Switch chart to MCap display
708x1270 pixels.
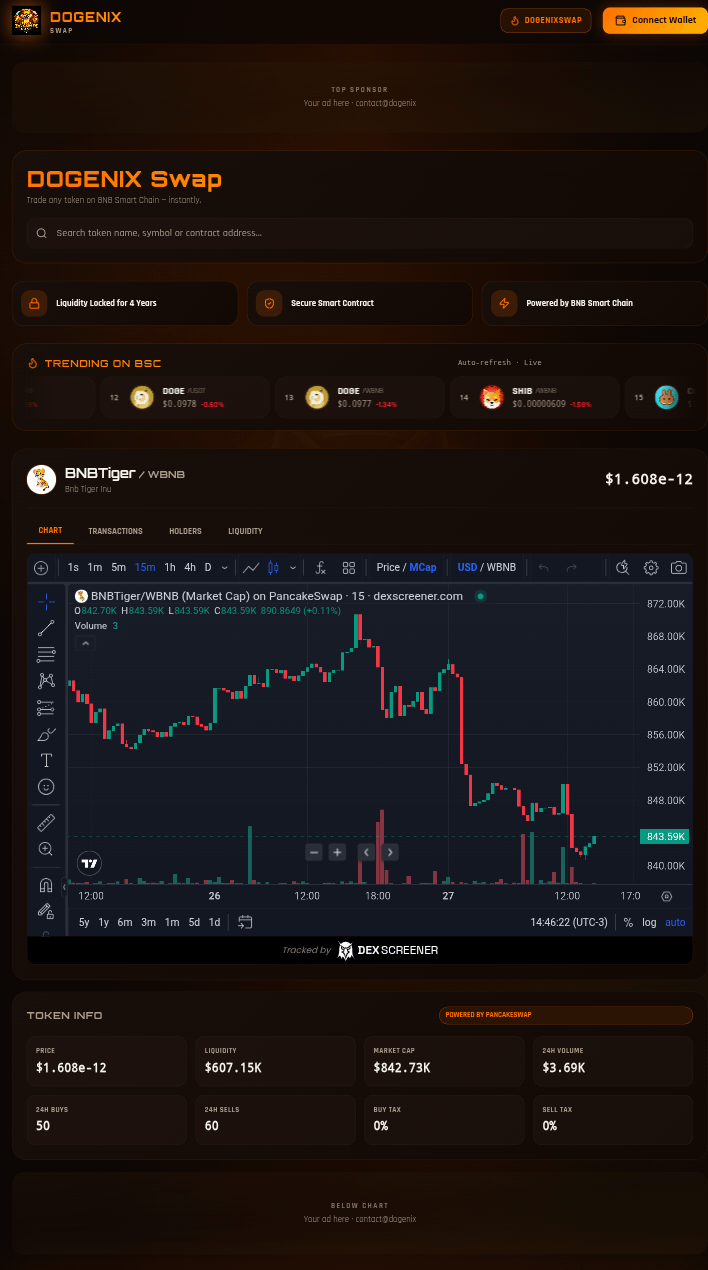[x=423, y=568]
